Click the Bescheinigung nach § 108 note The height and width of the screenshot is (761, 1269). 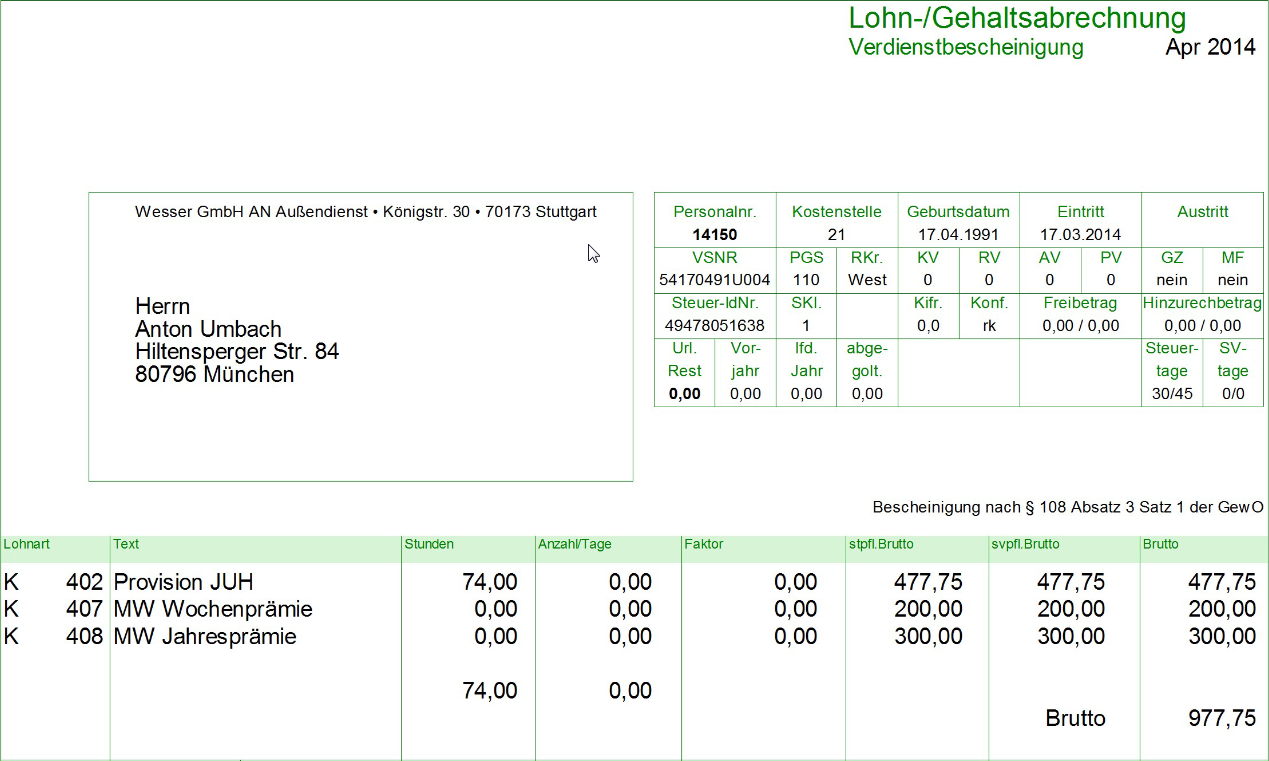point(1068,507)
